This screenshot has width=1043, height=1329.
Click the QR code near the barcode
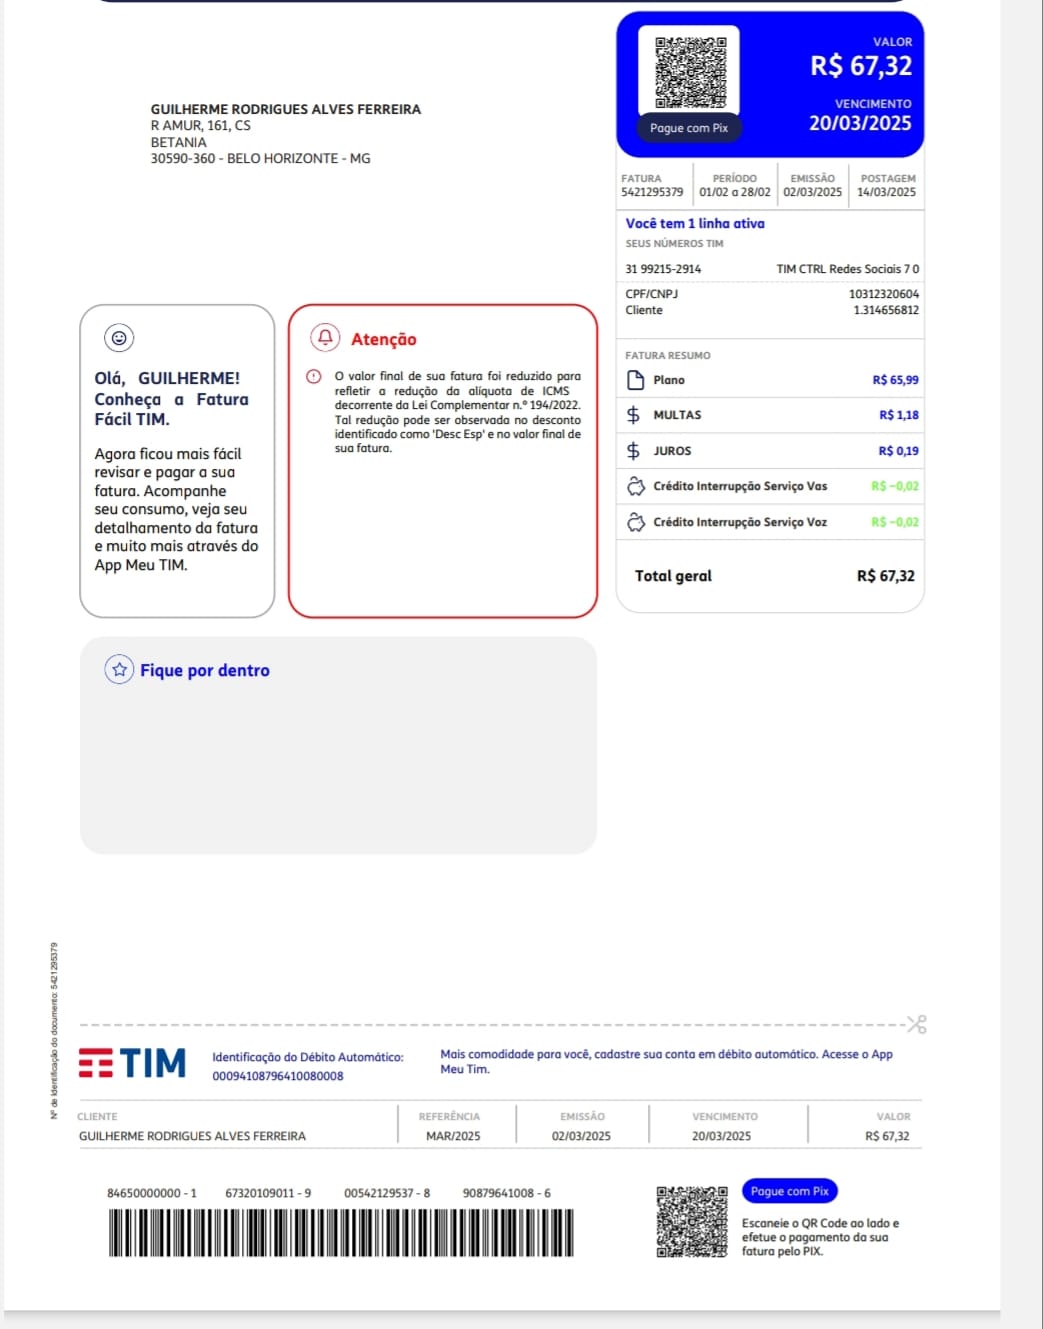coord(691,1221)
